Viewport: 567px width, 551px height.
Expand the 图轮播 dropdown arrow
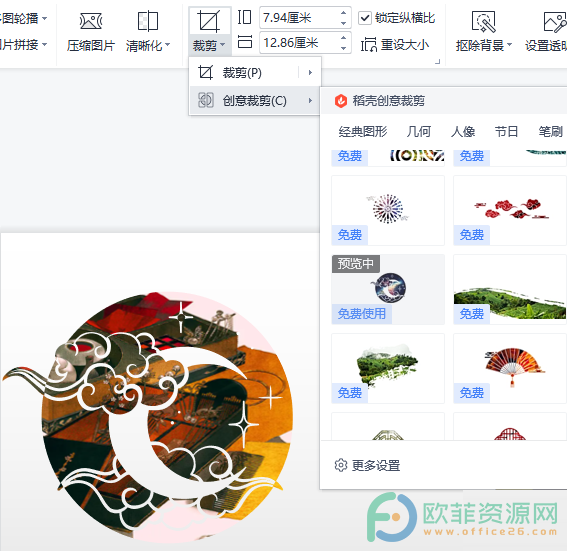44,18
